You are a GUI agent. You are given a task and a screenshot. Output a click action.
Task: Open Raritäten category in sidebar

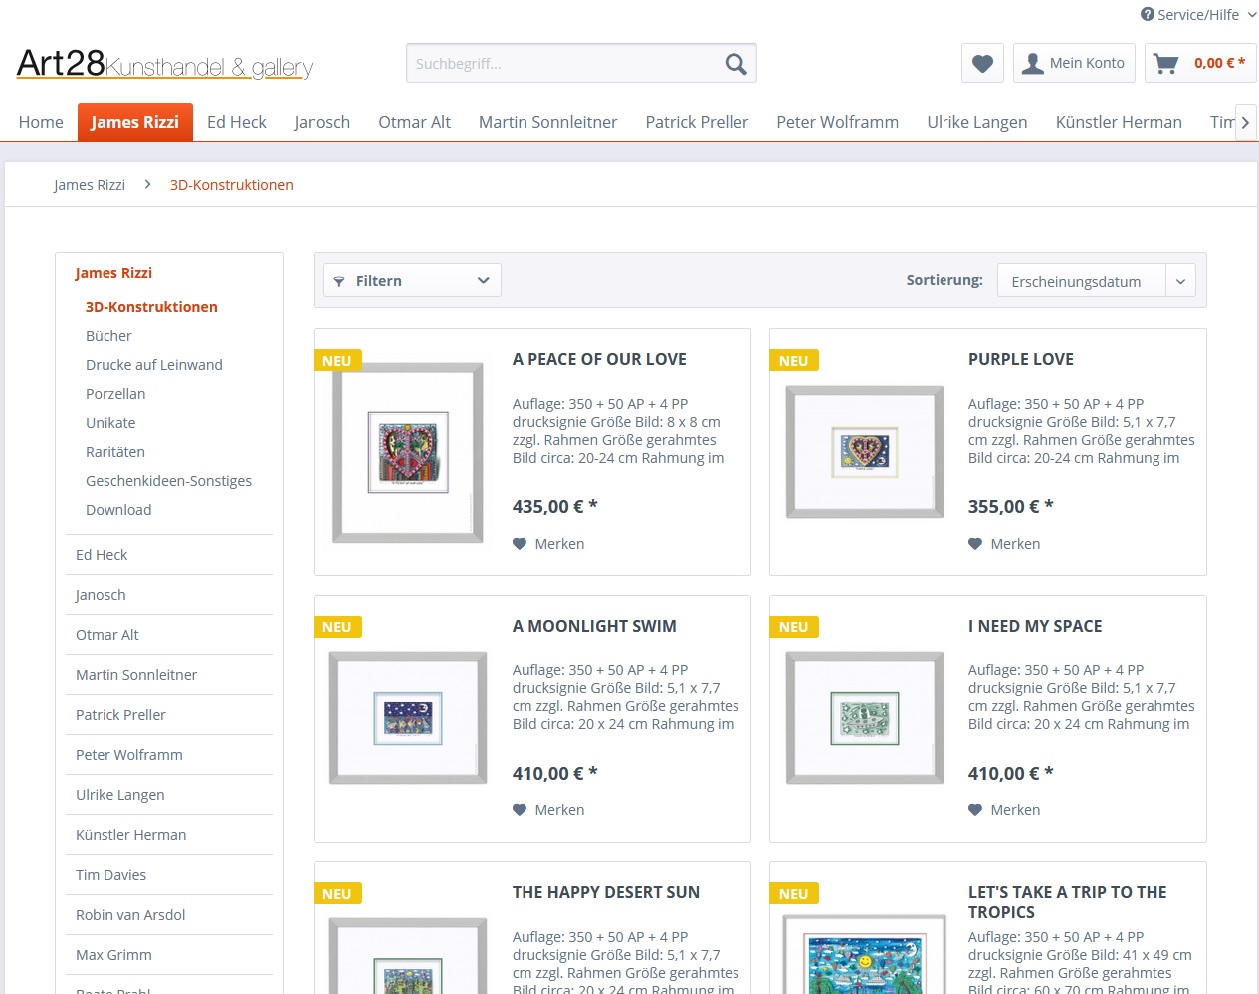115,452
